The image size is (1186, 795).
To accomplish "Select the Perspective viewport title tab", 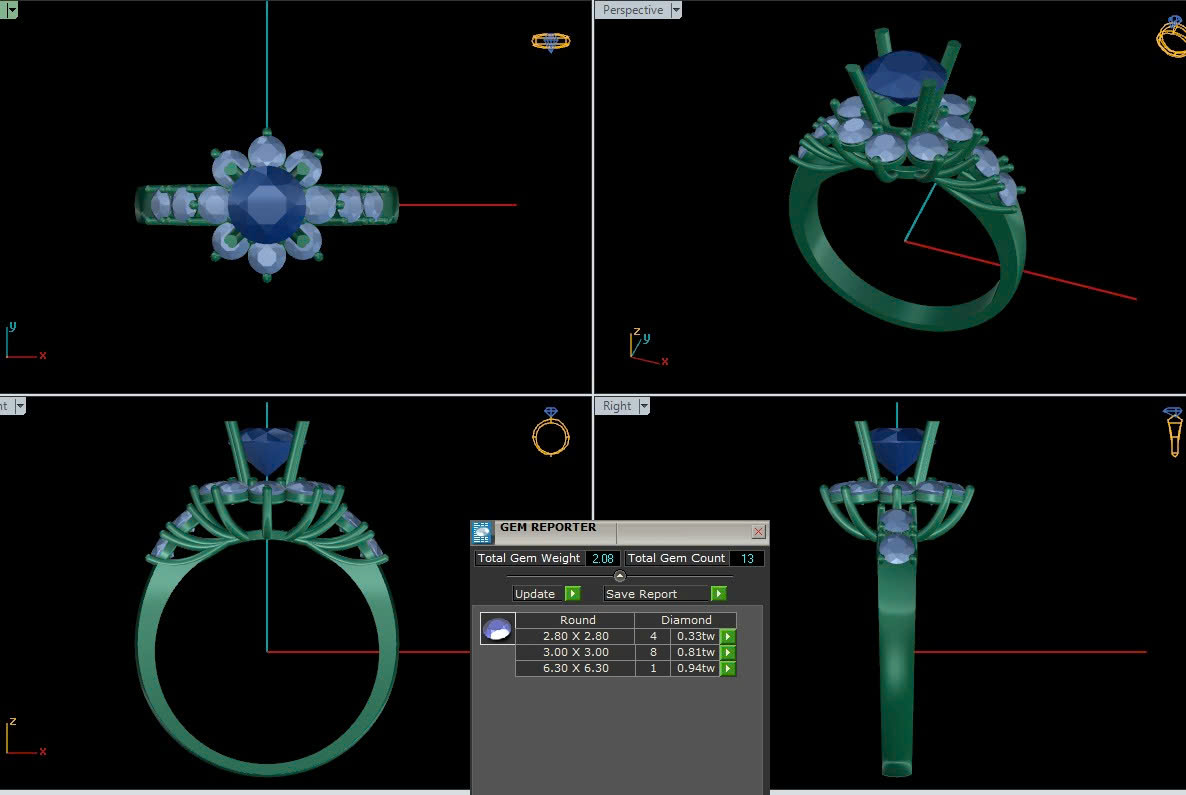I will pos(632,10).
